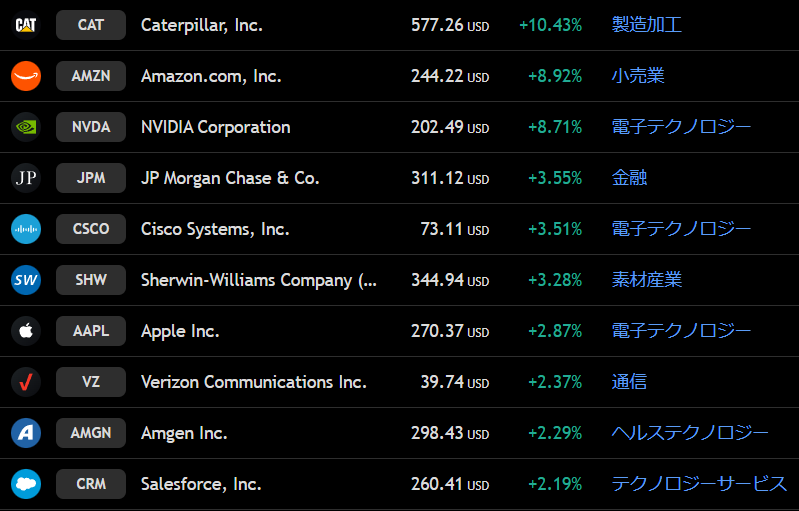Open the テクノロジーサービス sector link
The width and height of the screenshot is (799, 511).
coord(699,484)
